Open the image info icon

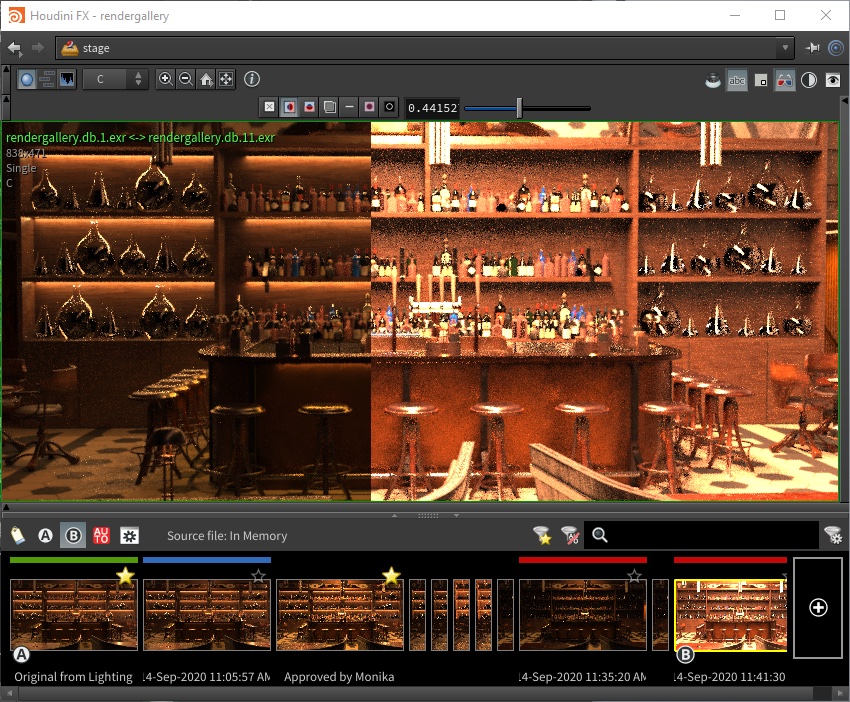(x=252, y=79)
